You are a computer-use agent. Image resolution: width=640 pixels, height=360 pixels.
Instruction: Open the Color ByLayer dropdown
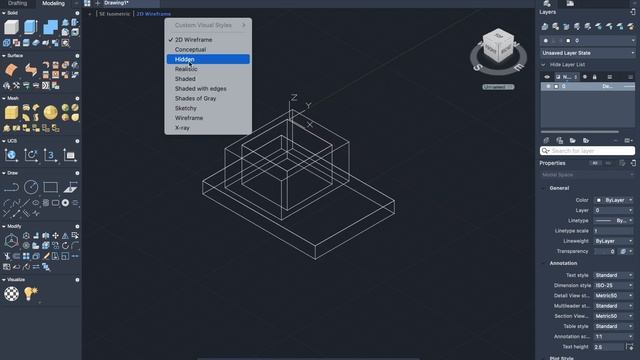[614, 200]
